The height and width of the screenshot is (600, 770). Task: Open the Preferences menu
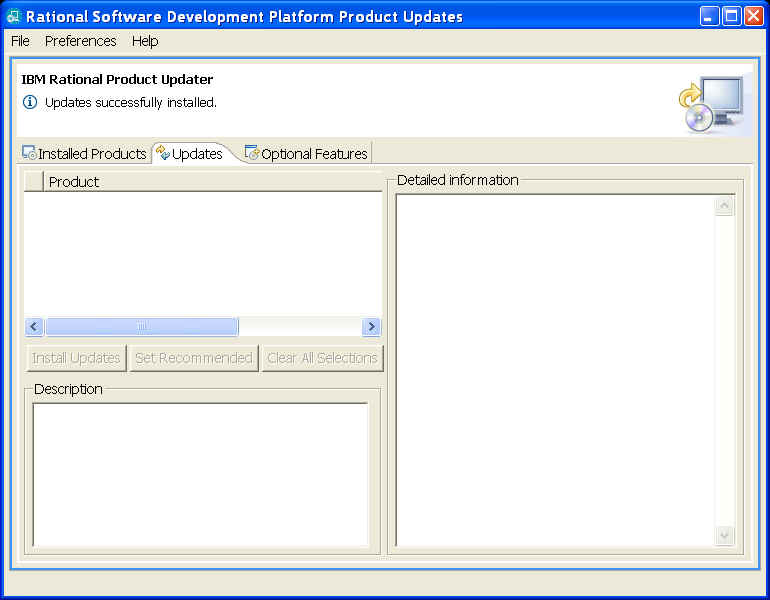[x=81, y=41]
